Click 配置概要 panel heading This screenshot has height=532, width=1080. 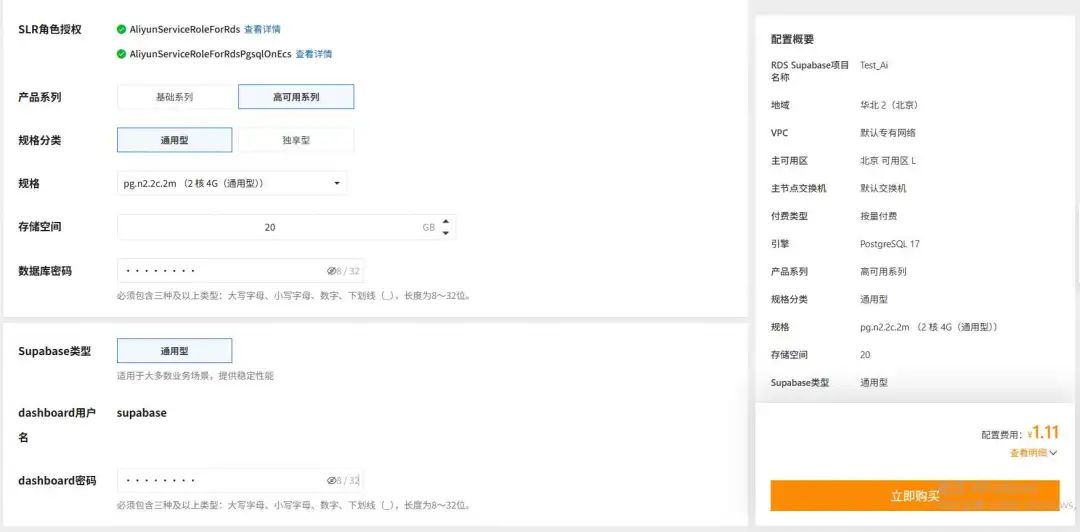coord(792,39)
